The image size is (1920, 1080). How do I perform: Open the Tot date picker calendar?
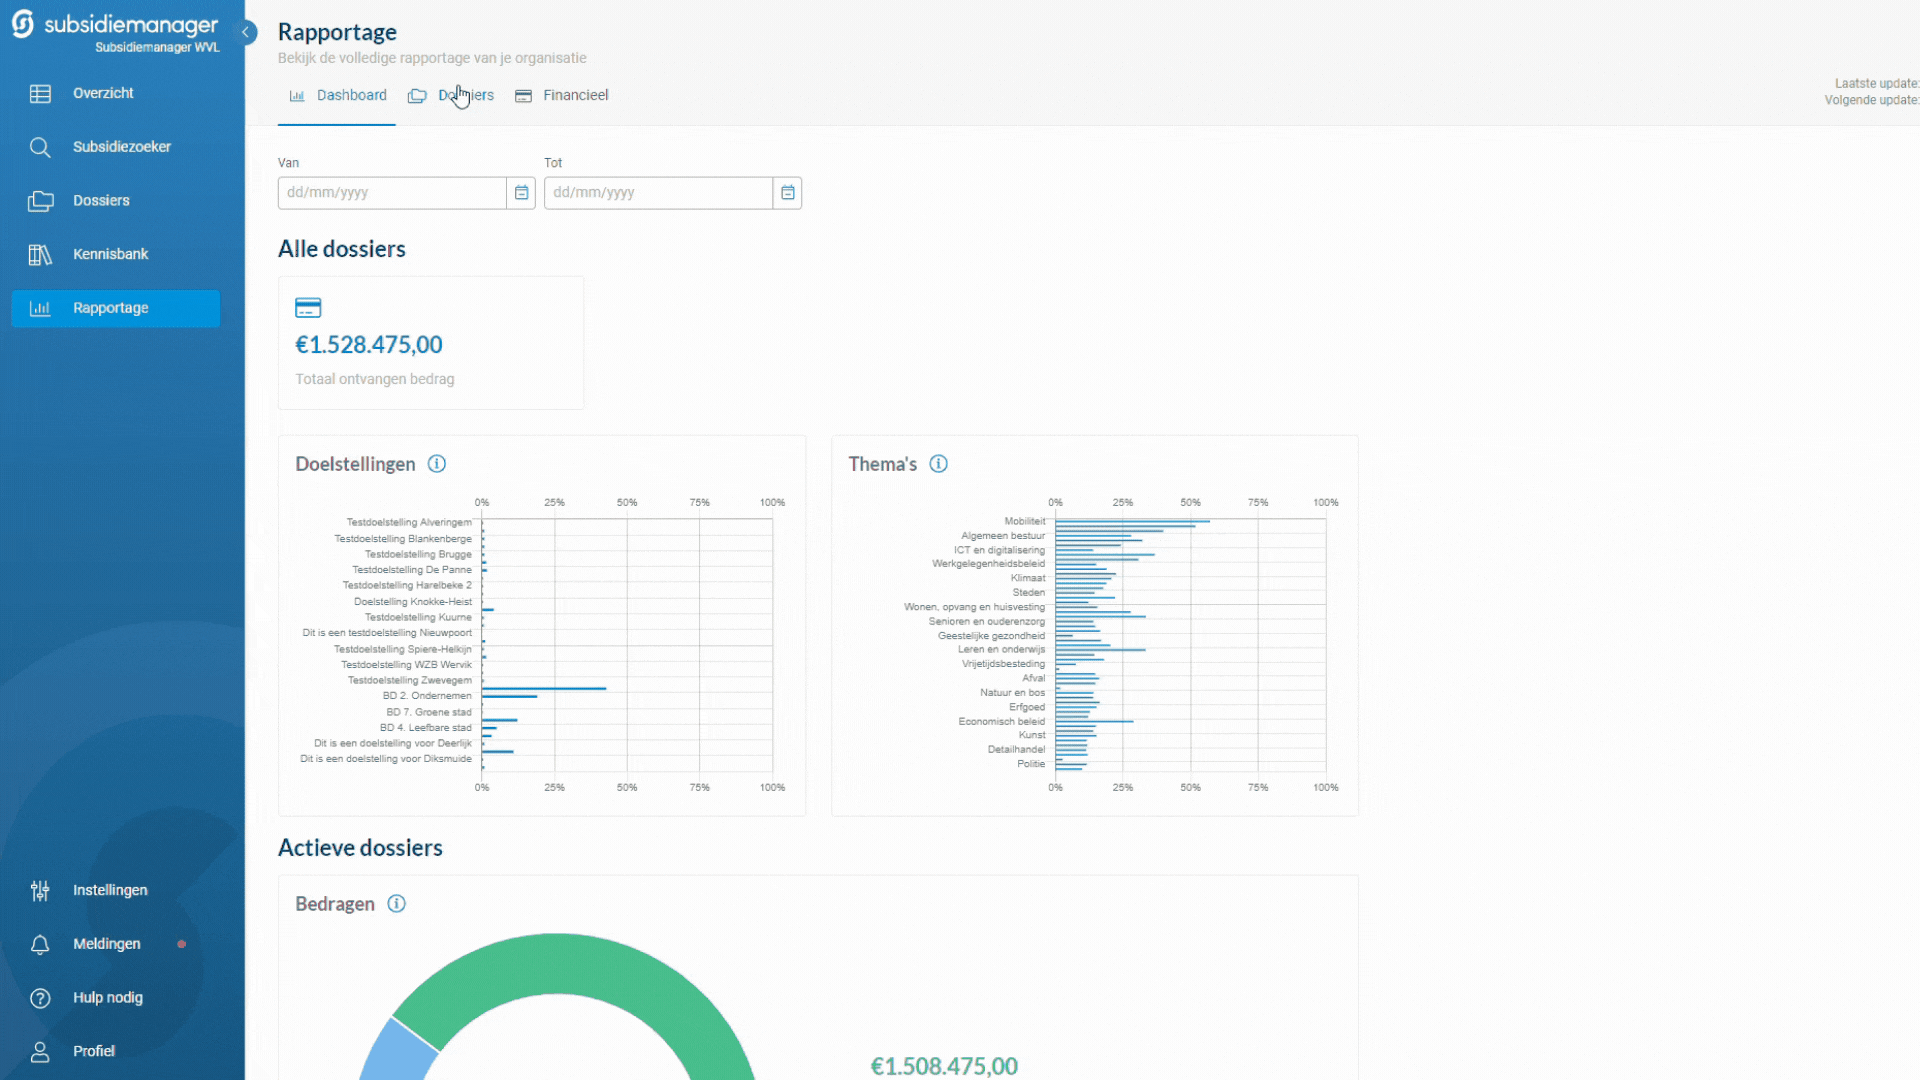[788, 193]
